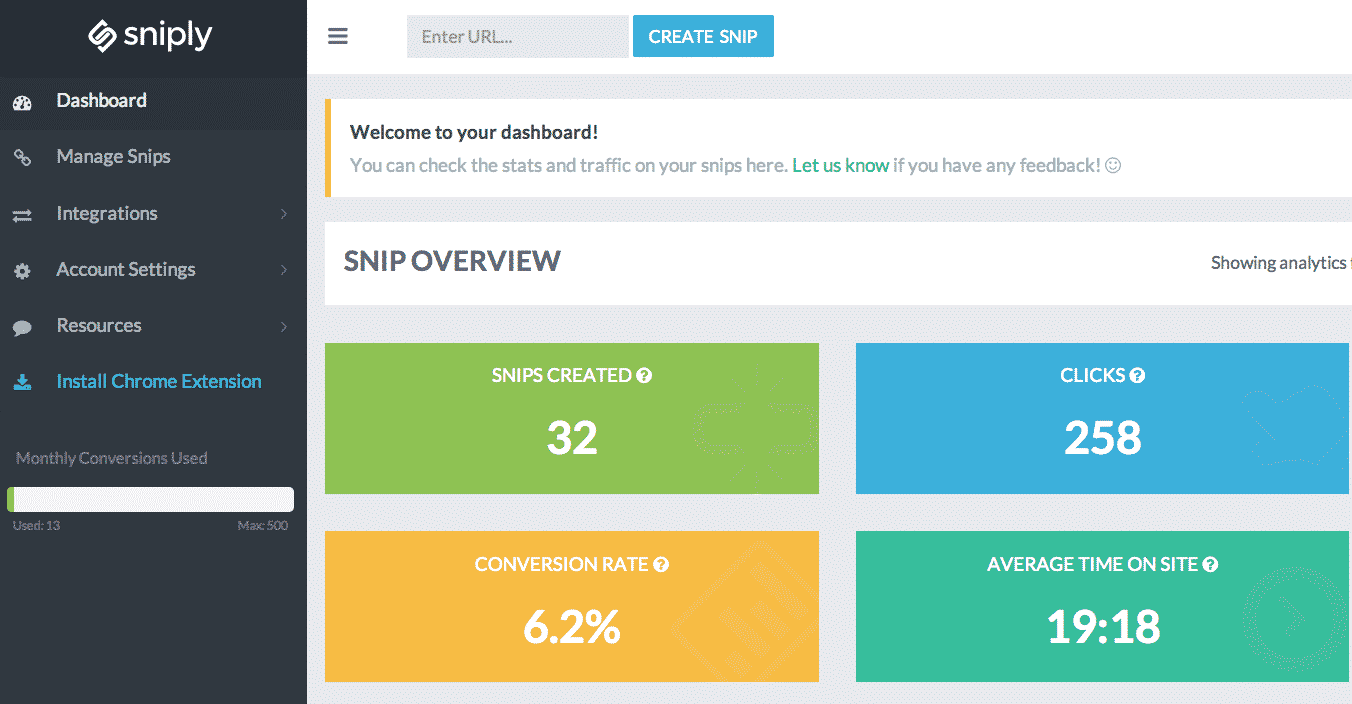The width and height of the screenshot is (1352, 704).
Task: Select the Dashboard menu item
Action: (101, 101)
